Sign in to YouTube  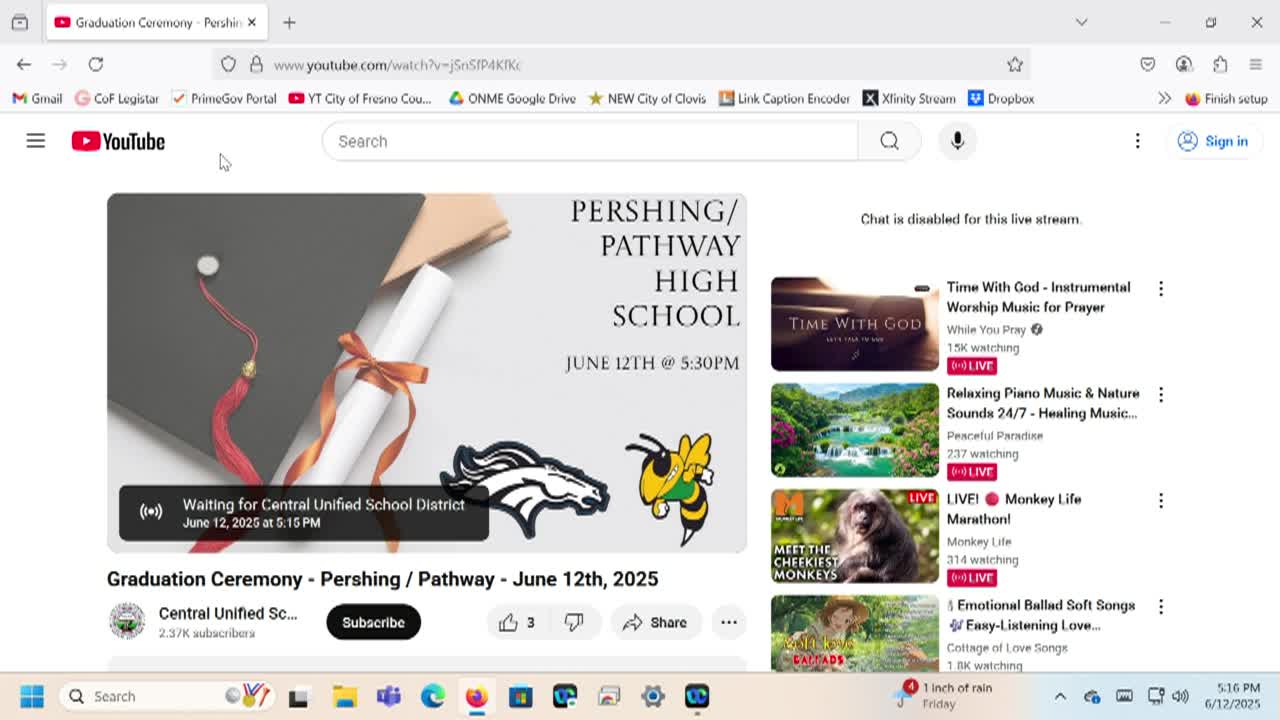[1213, 141]
